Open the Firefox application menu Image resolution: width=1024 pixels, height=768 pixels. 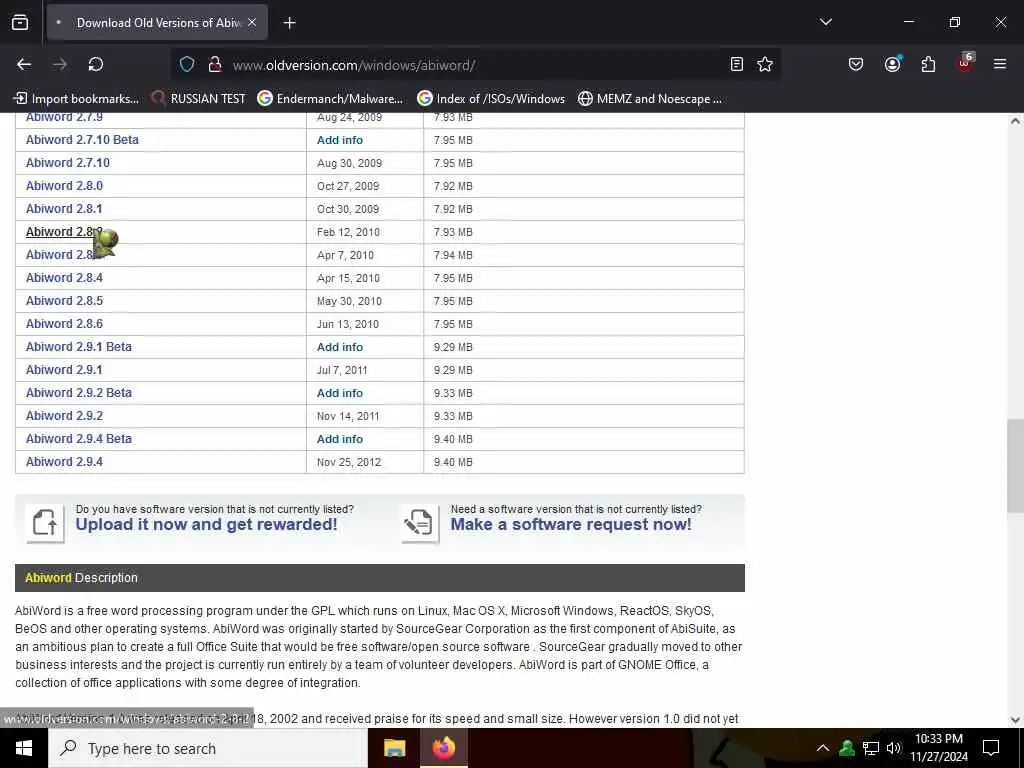click(1000, 64)
